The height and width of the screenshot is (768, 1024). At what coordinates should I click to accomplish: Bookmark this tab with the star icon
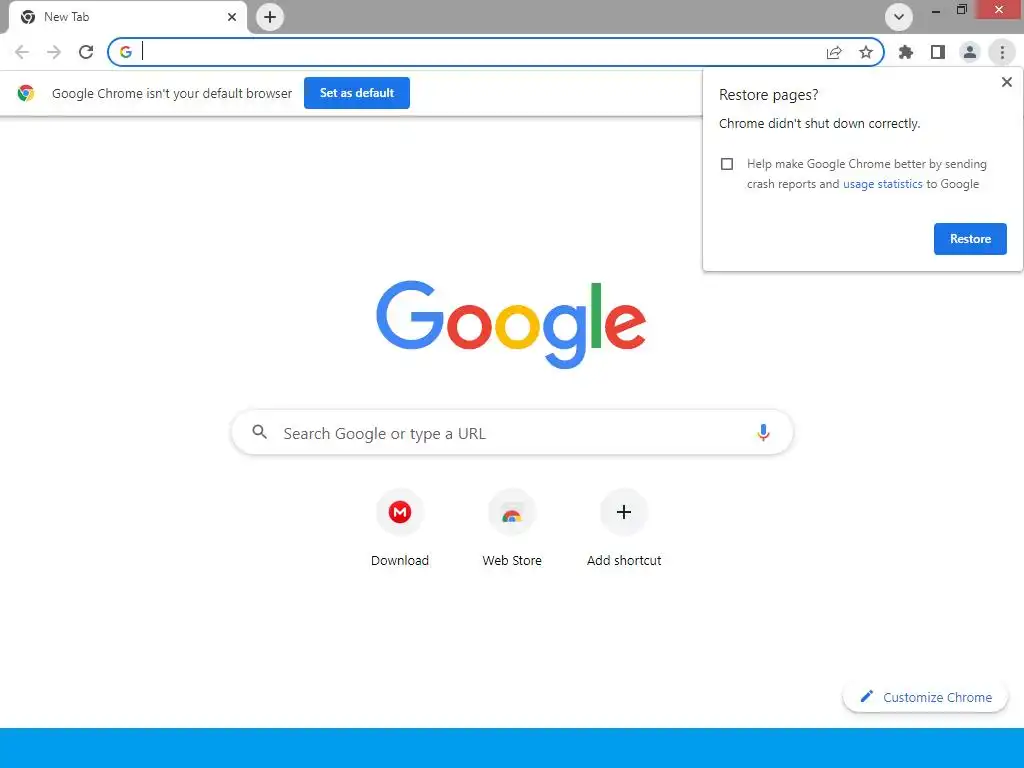(x=866, y=52)
